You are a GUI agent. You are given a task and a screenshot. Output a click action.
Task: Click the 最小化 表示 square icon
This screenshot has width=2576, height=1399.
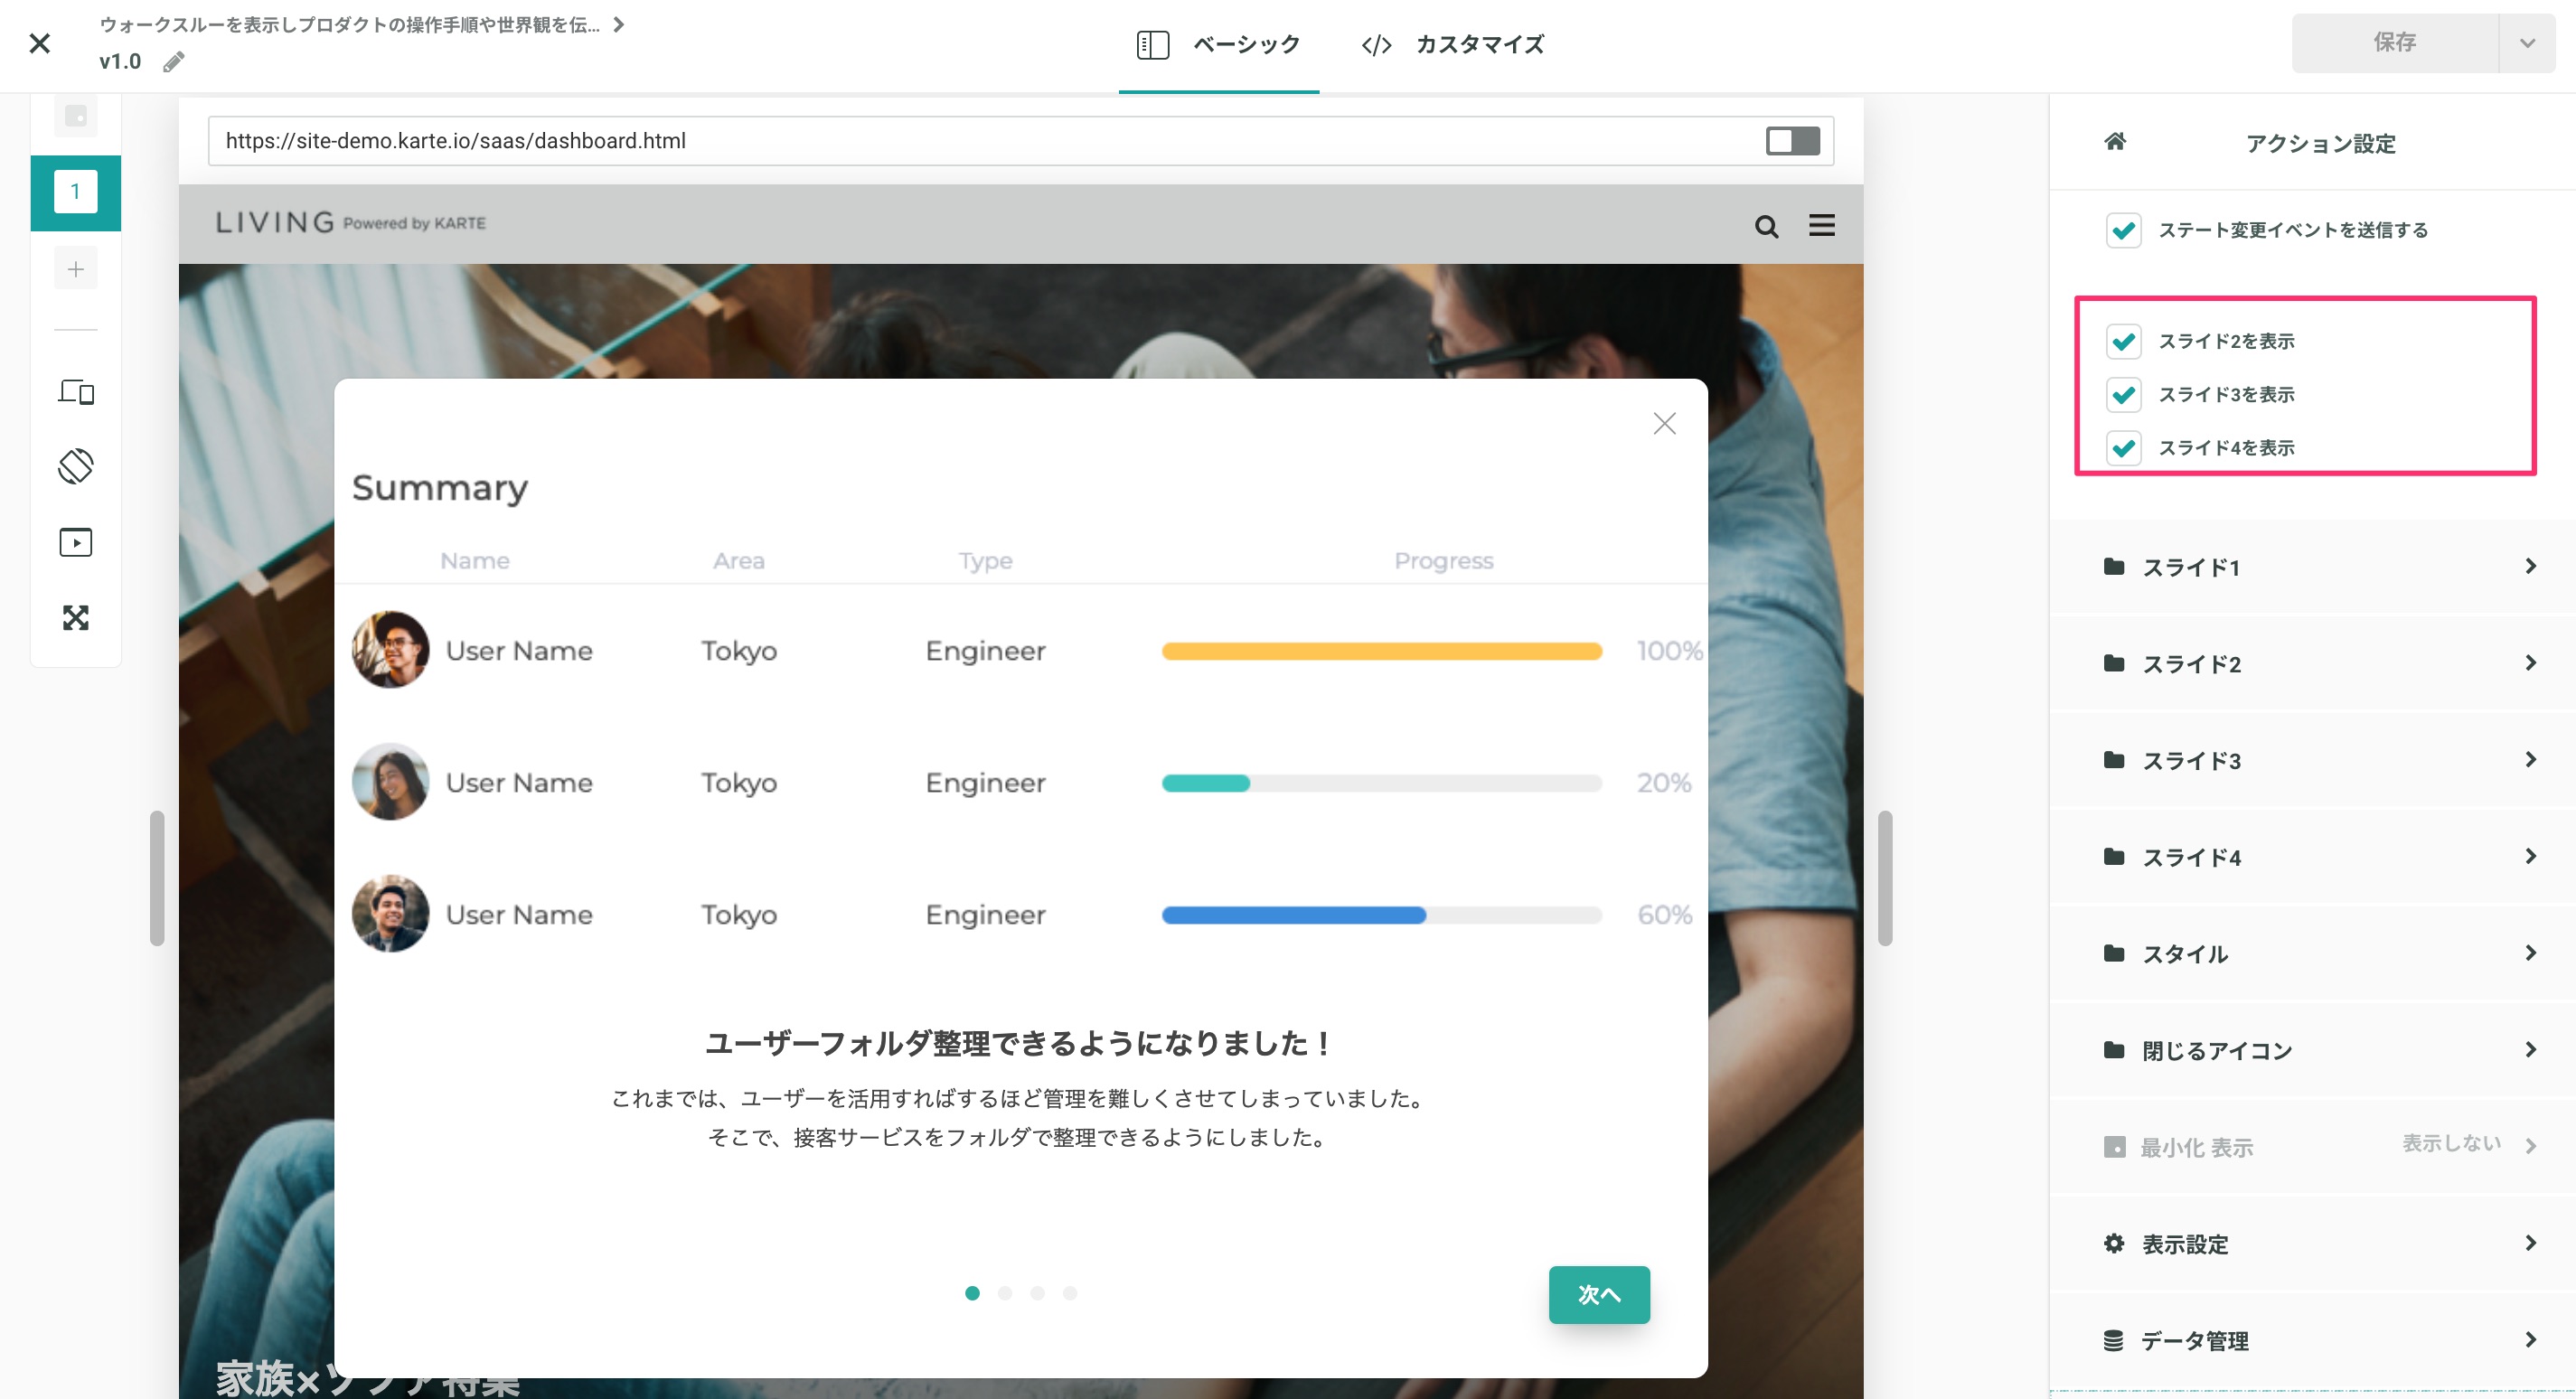click(2114, 1147)
